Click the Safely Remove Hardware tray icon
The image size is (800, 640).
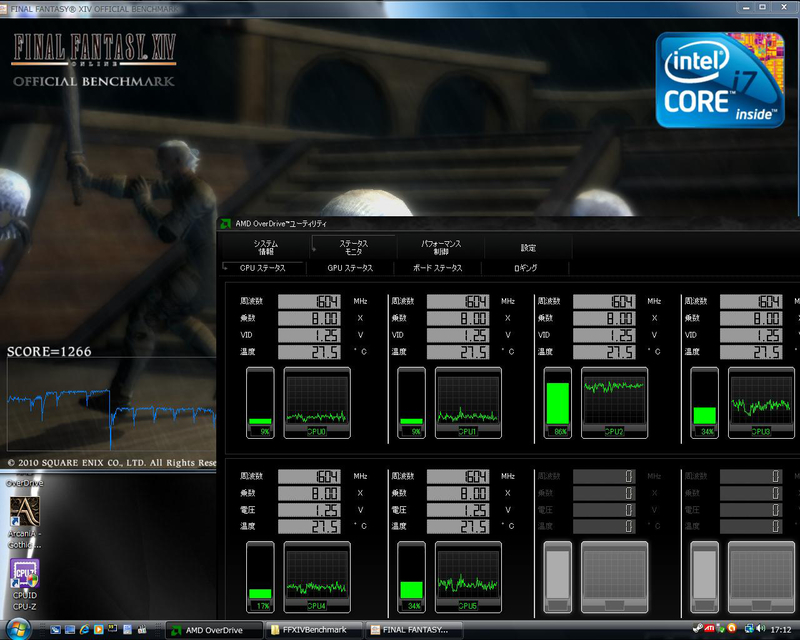click(720, 629)
